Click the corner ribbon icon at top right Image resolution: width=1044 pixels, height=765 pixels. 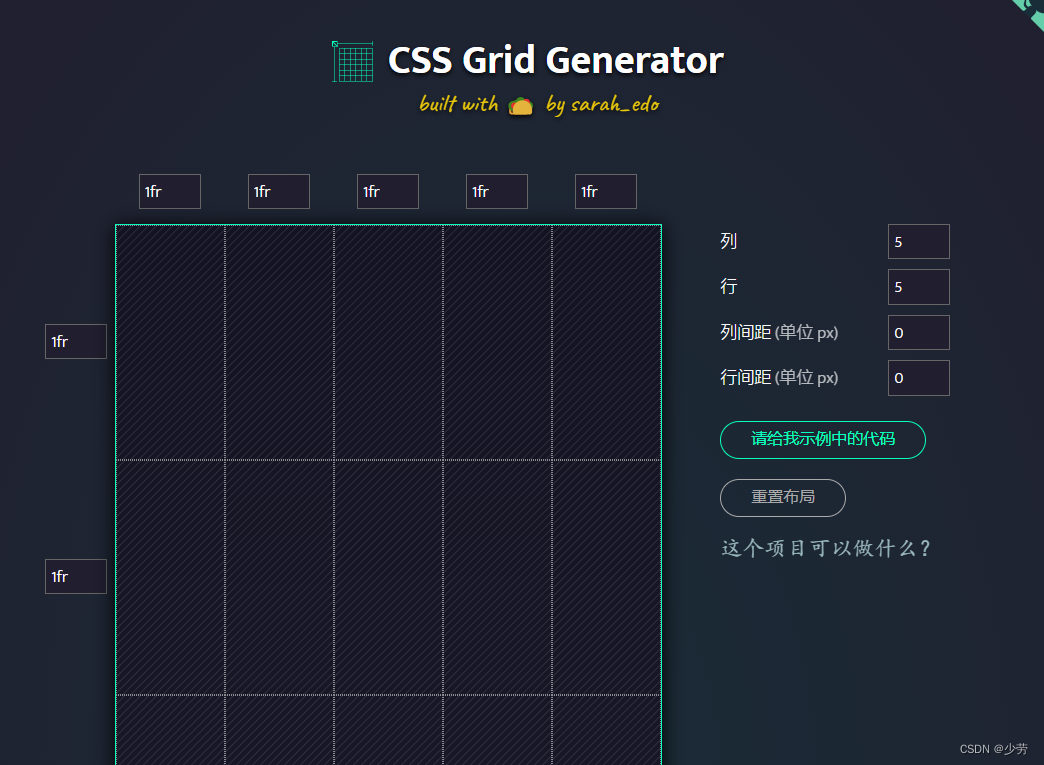click(1029, 13)
